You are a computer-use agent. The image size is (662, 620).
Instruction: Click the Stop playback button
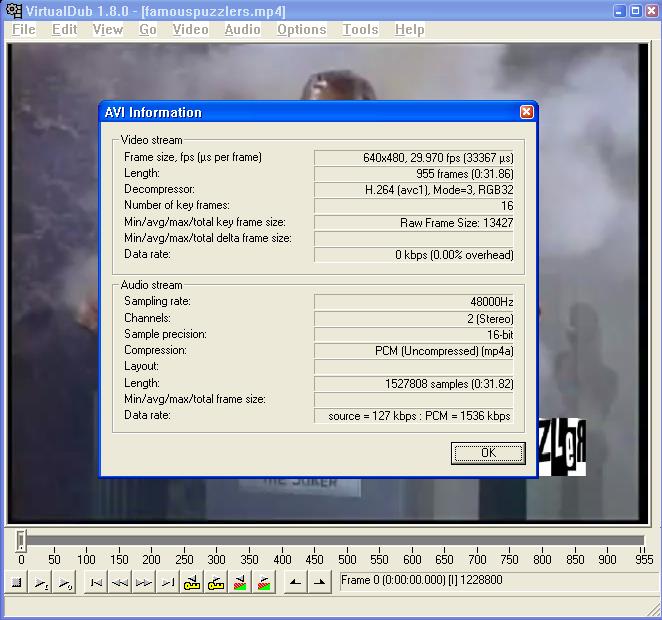tap(16, 583)
